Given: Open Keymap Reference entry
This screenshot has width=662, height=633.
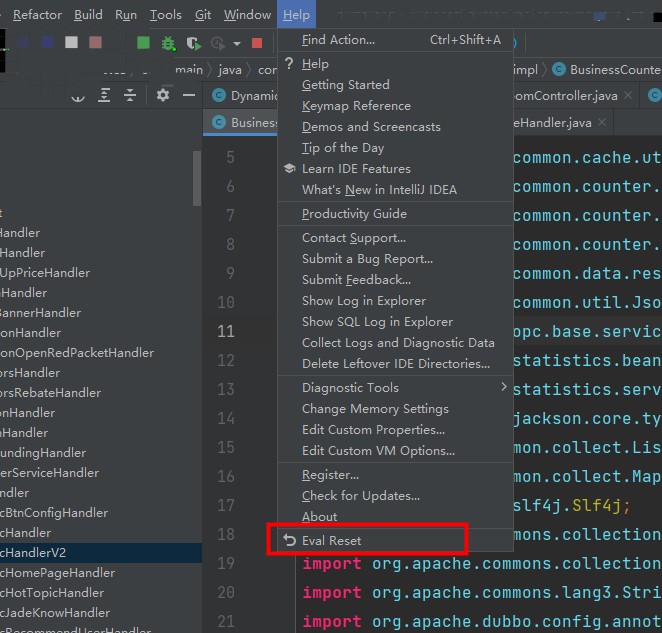Looking at the screenshot, I should tap(395, 106).
